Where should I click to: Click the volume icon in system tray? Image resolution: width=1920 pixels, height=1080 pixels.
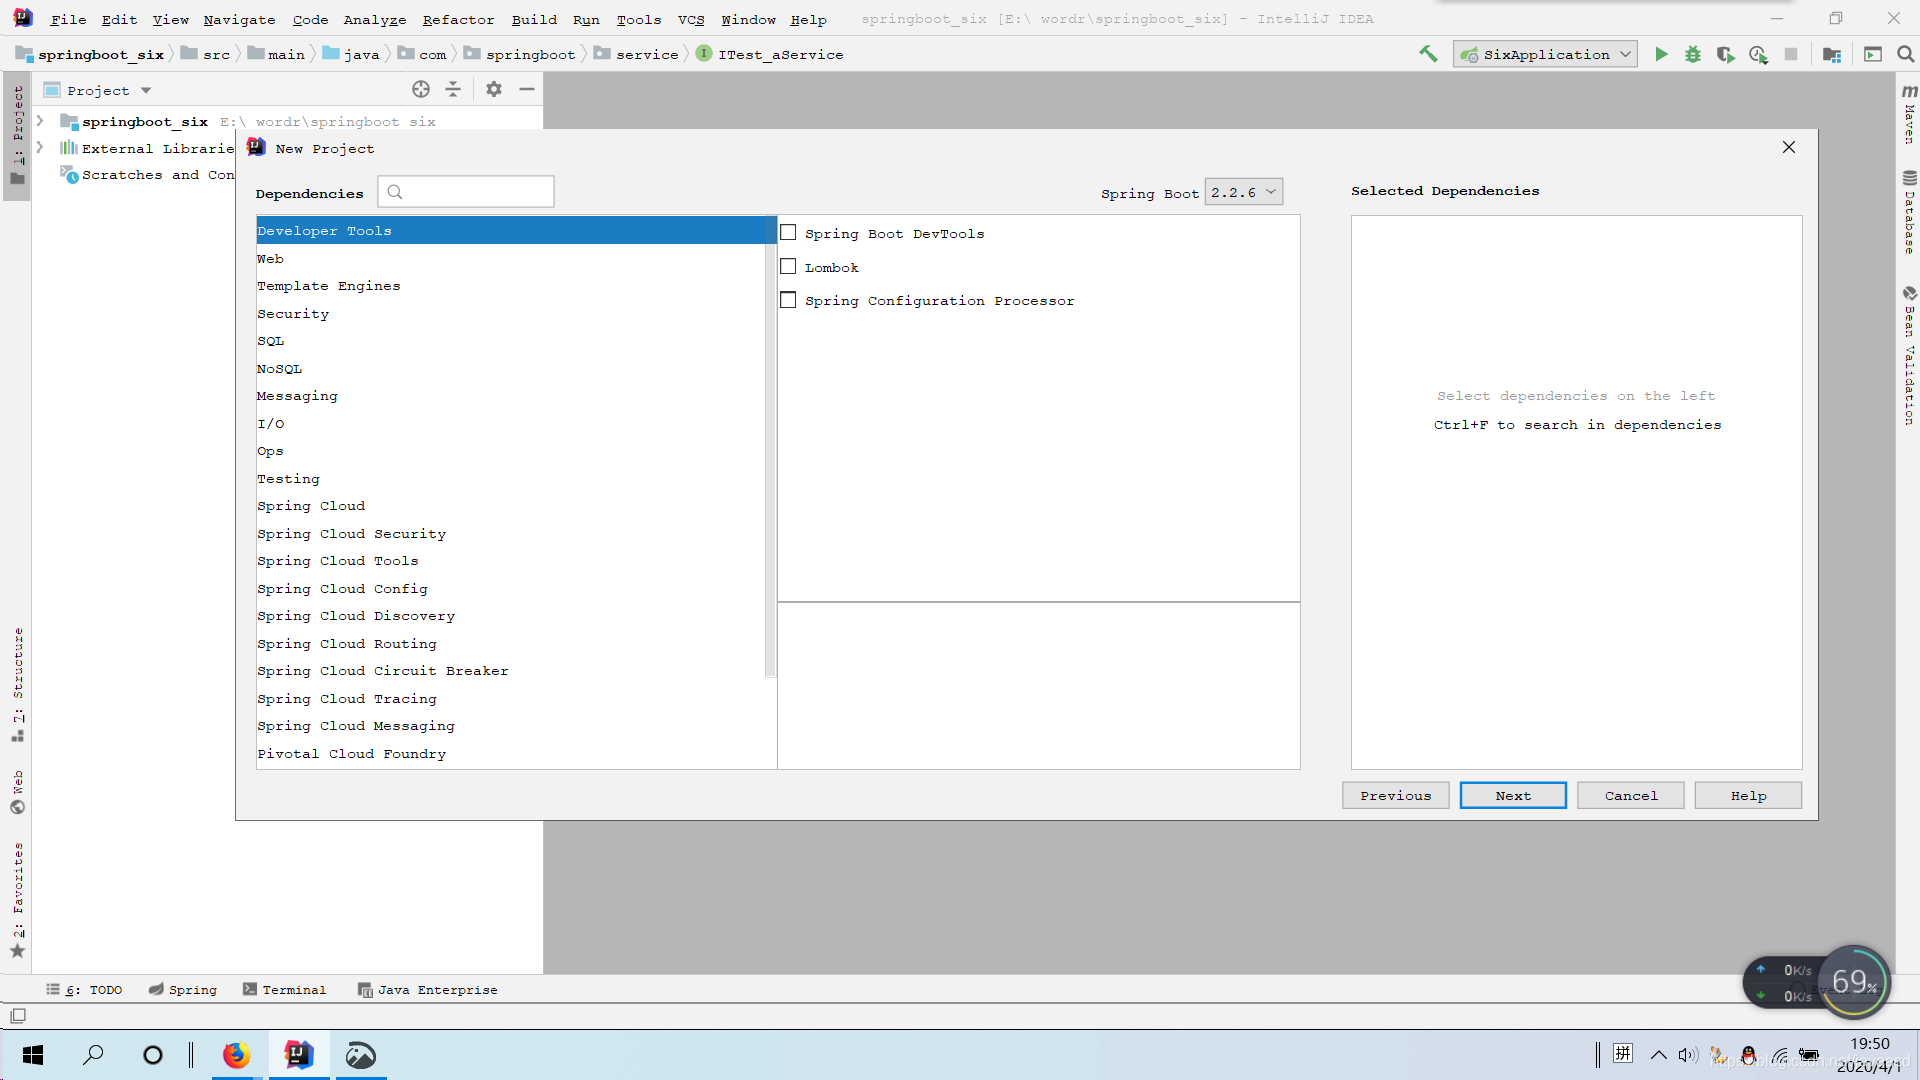point(1688,1055)
